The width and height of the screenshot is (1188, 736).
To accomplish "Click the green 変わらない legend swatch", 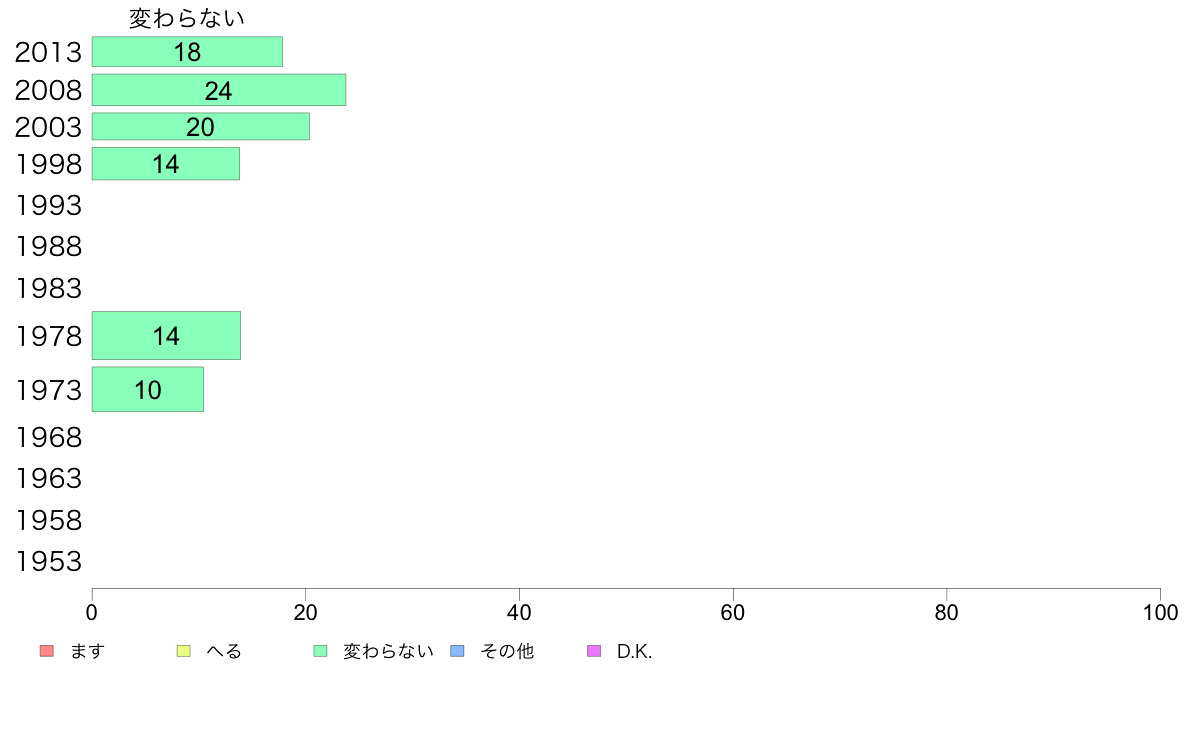I will click(320, 651).
